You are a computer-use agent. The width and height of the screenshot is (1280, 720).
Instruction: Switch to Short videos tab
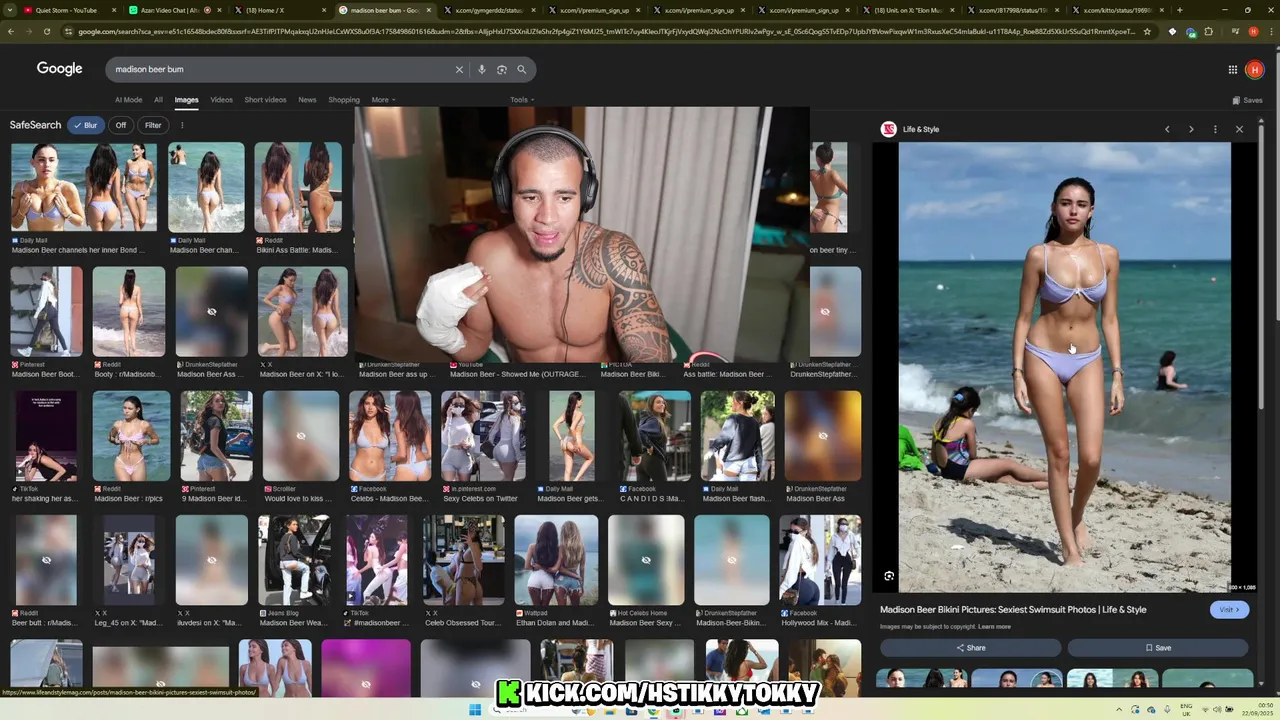pos(265,100)
